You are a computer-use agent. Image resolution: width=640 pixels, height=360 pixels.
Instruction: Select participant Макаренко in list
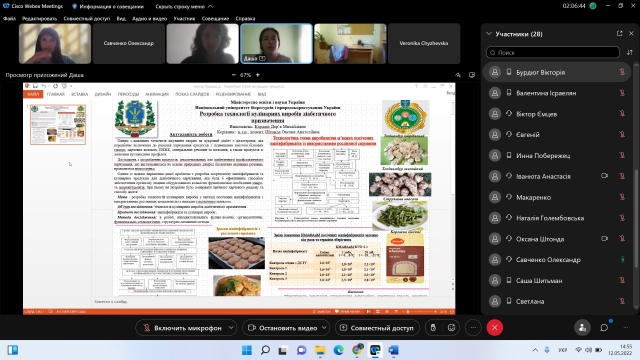(557, 197)
